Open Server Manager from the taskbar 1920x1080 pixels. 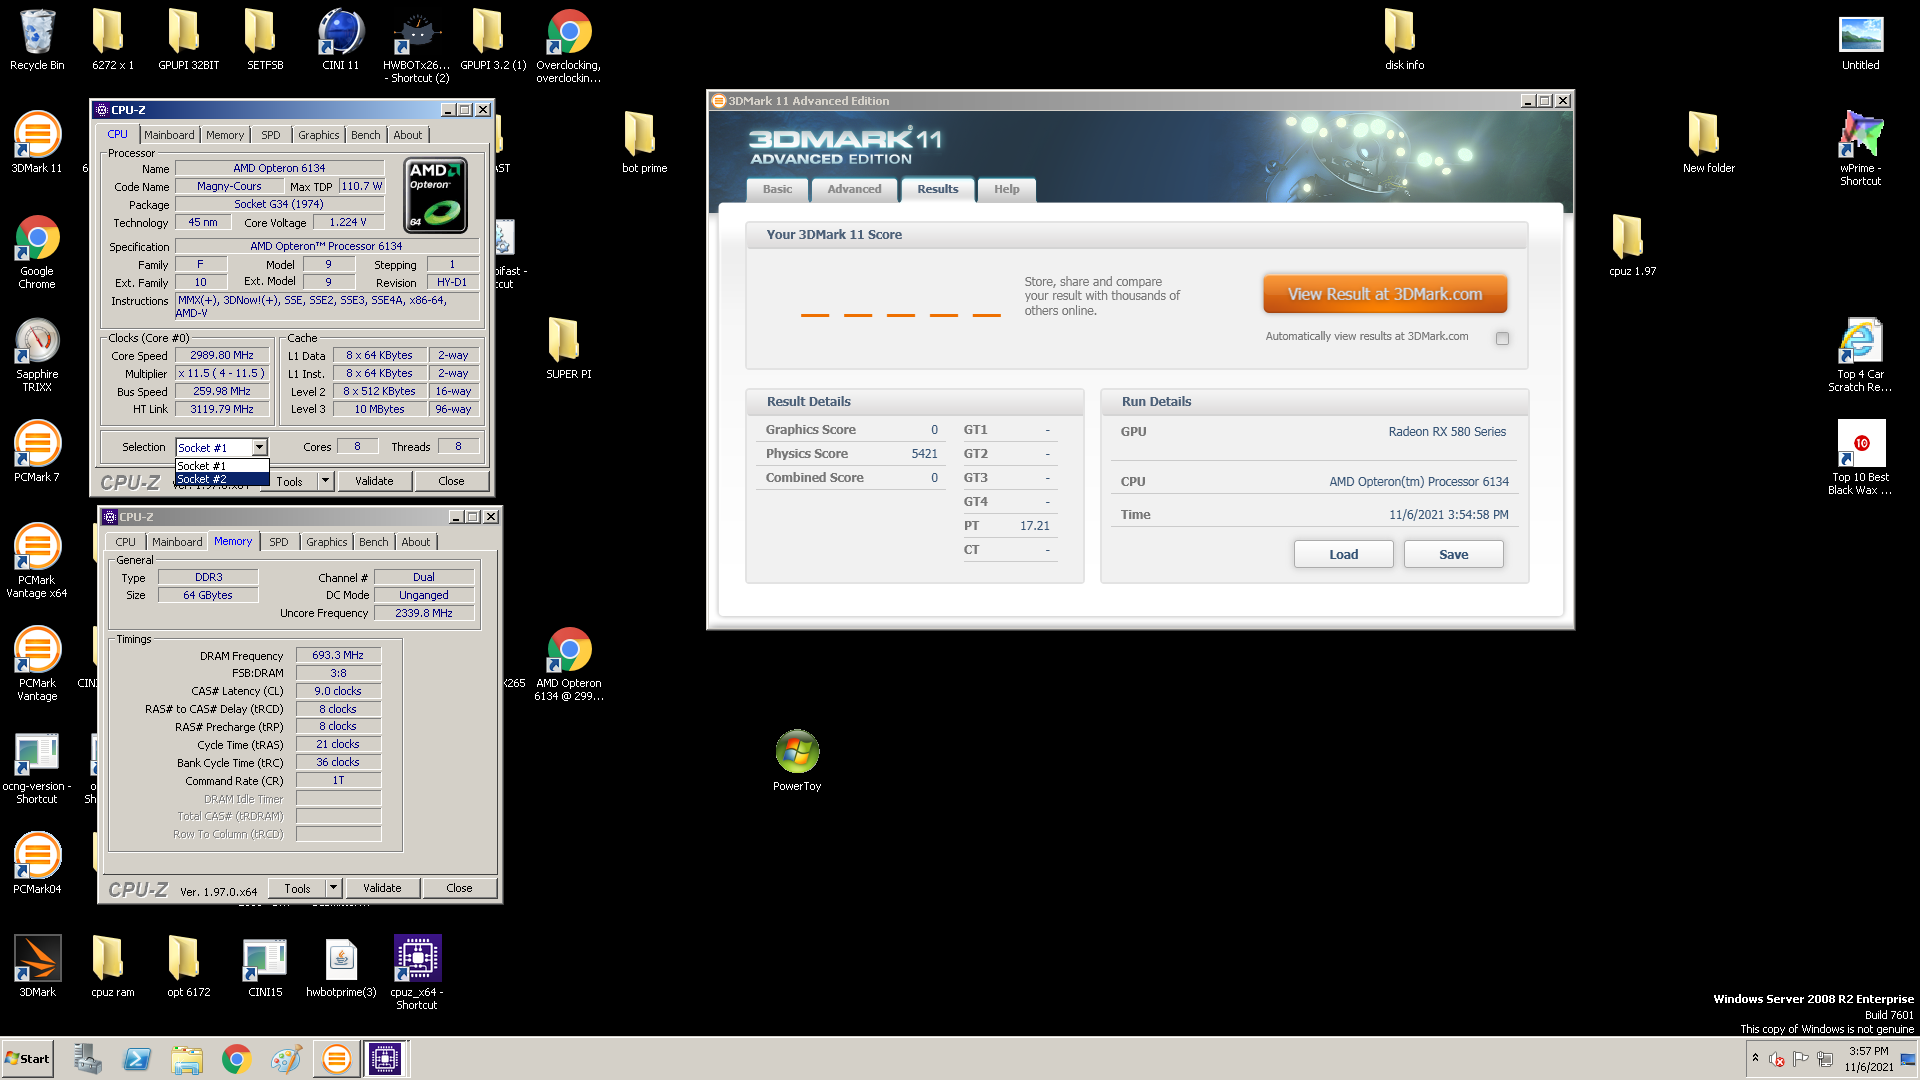coord(88,1059)
